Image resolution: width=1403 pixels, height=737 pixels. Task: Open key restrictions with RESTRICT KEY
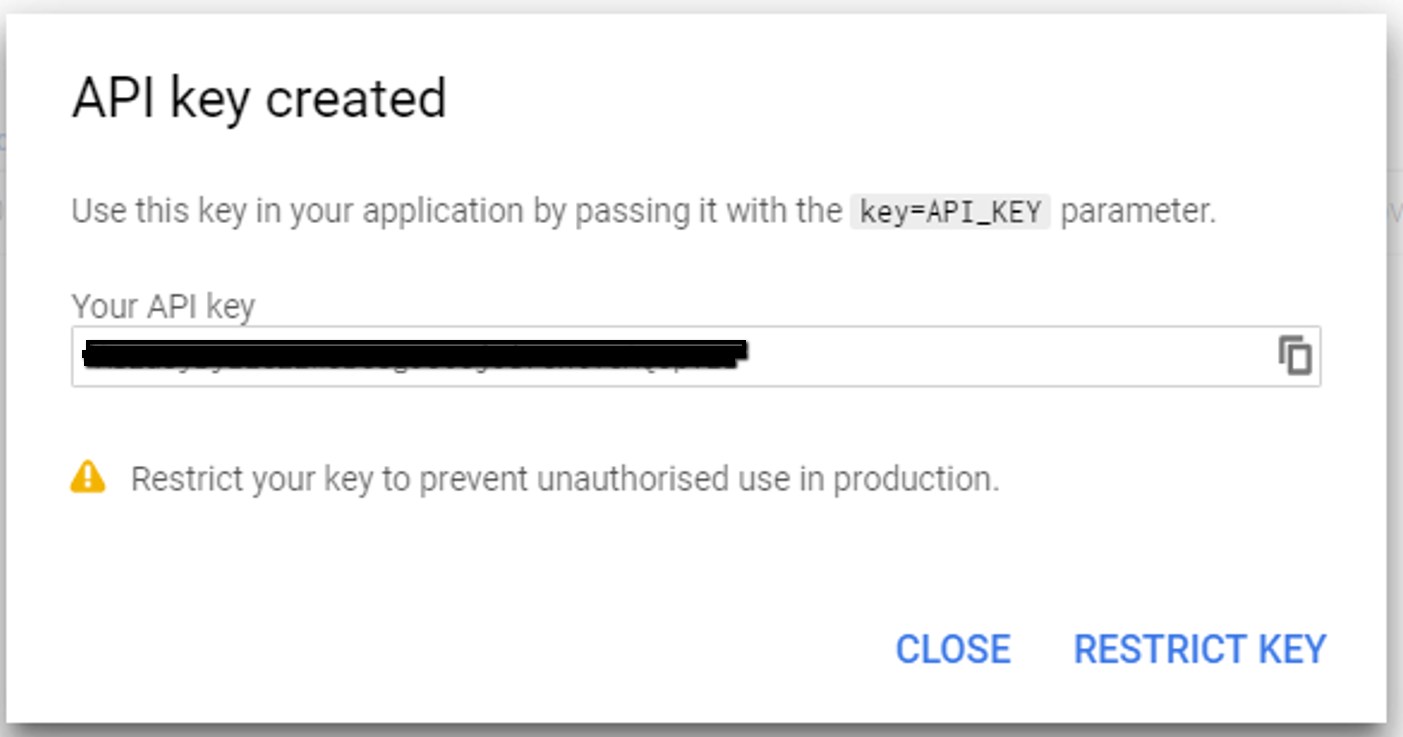point(1199,649)
